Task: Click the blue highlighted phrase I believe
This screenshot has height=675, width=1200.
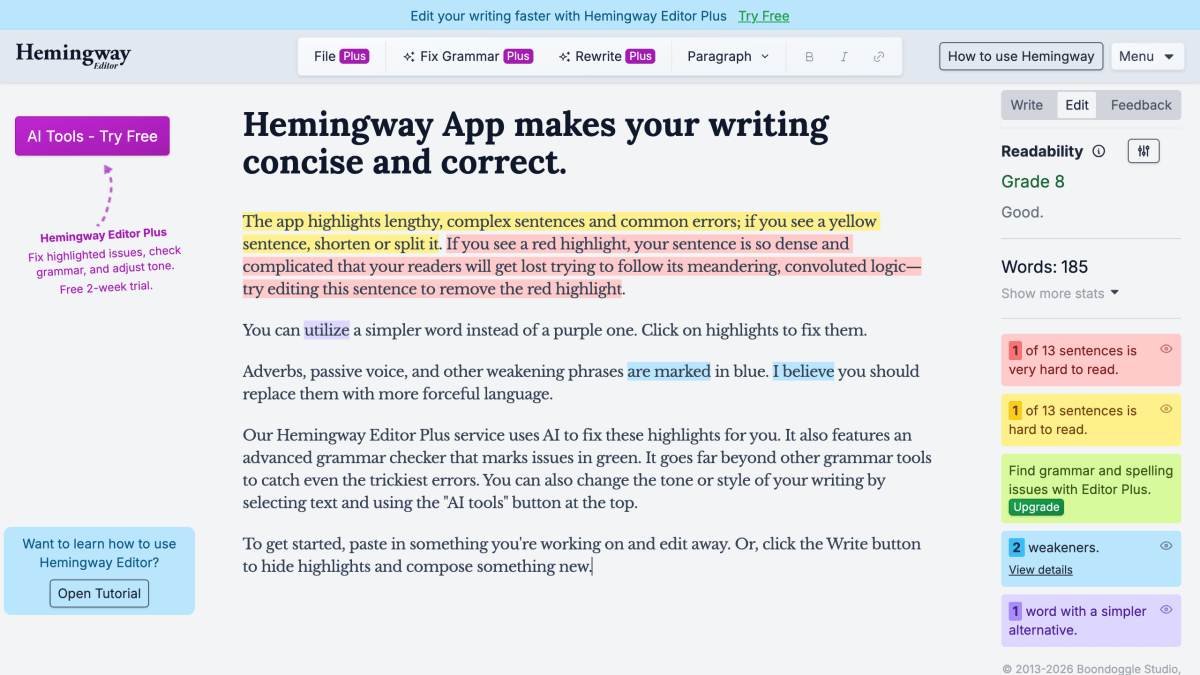Action: pos(803,371)
